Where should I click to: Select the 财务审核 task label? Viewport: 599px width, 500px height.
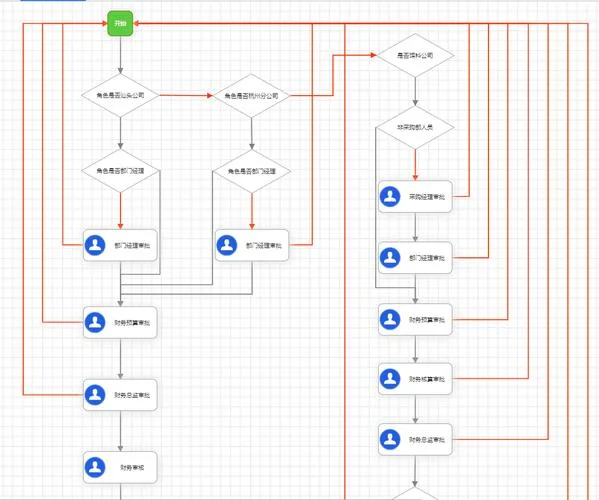(132, 468)
